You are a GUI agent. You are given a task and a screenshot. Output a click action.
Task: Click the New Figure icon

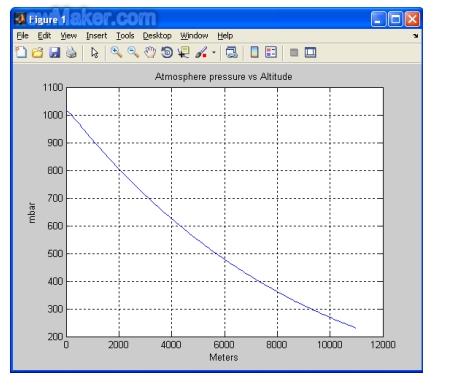(21, 52)
